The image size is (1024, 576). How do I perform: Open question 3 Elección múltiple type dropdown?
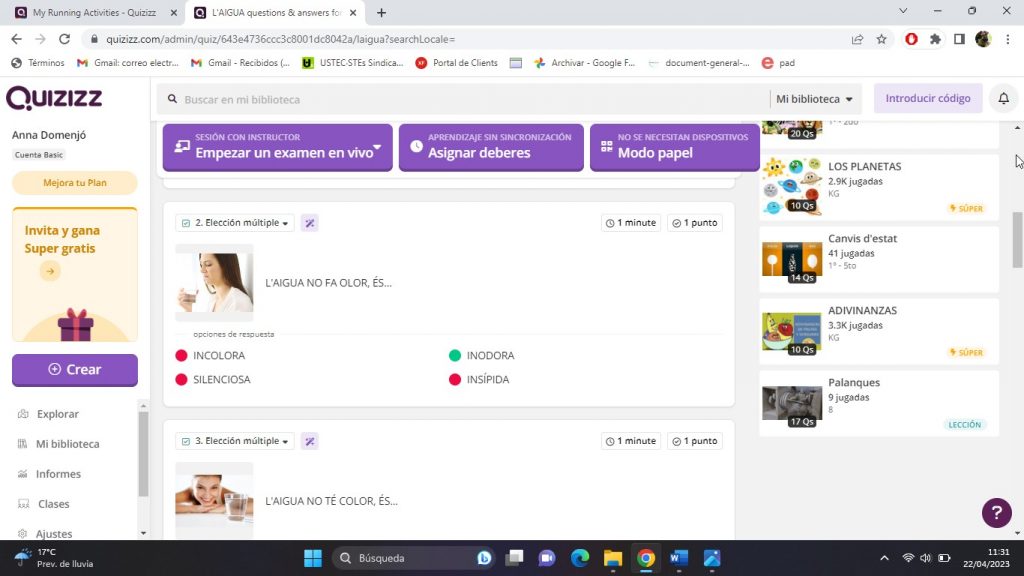pos(235,441)
